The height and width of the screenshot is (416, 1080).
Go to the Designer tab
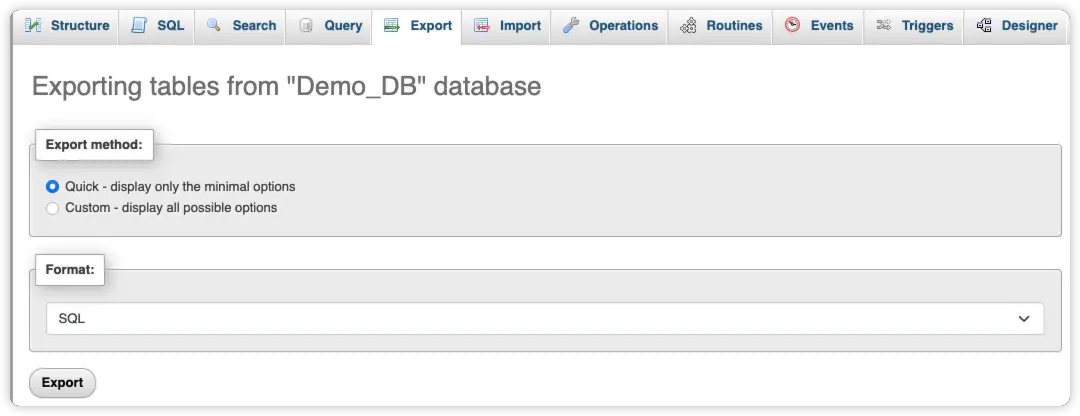pos(1029,25)
